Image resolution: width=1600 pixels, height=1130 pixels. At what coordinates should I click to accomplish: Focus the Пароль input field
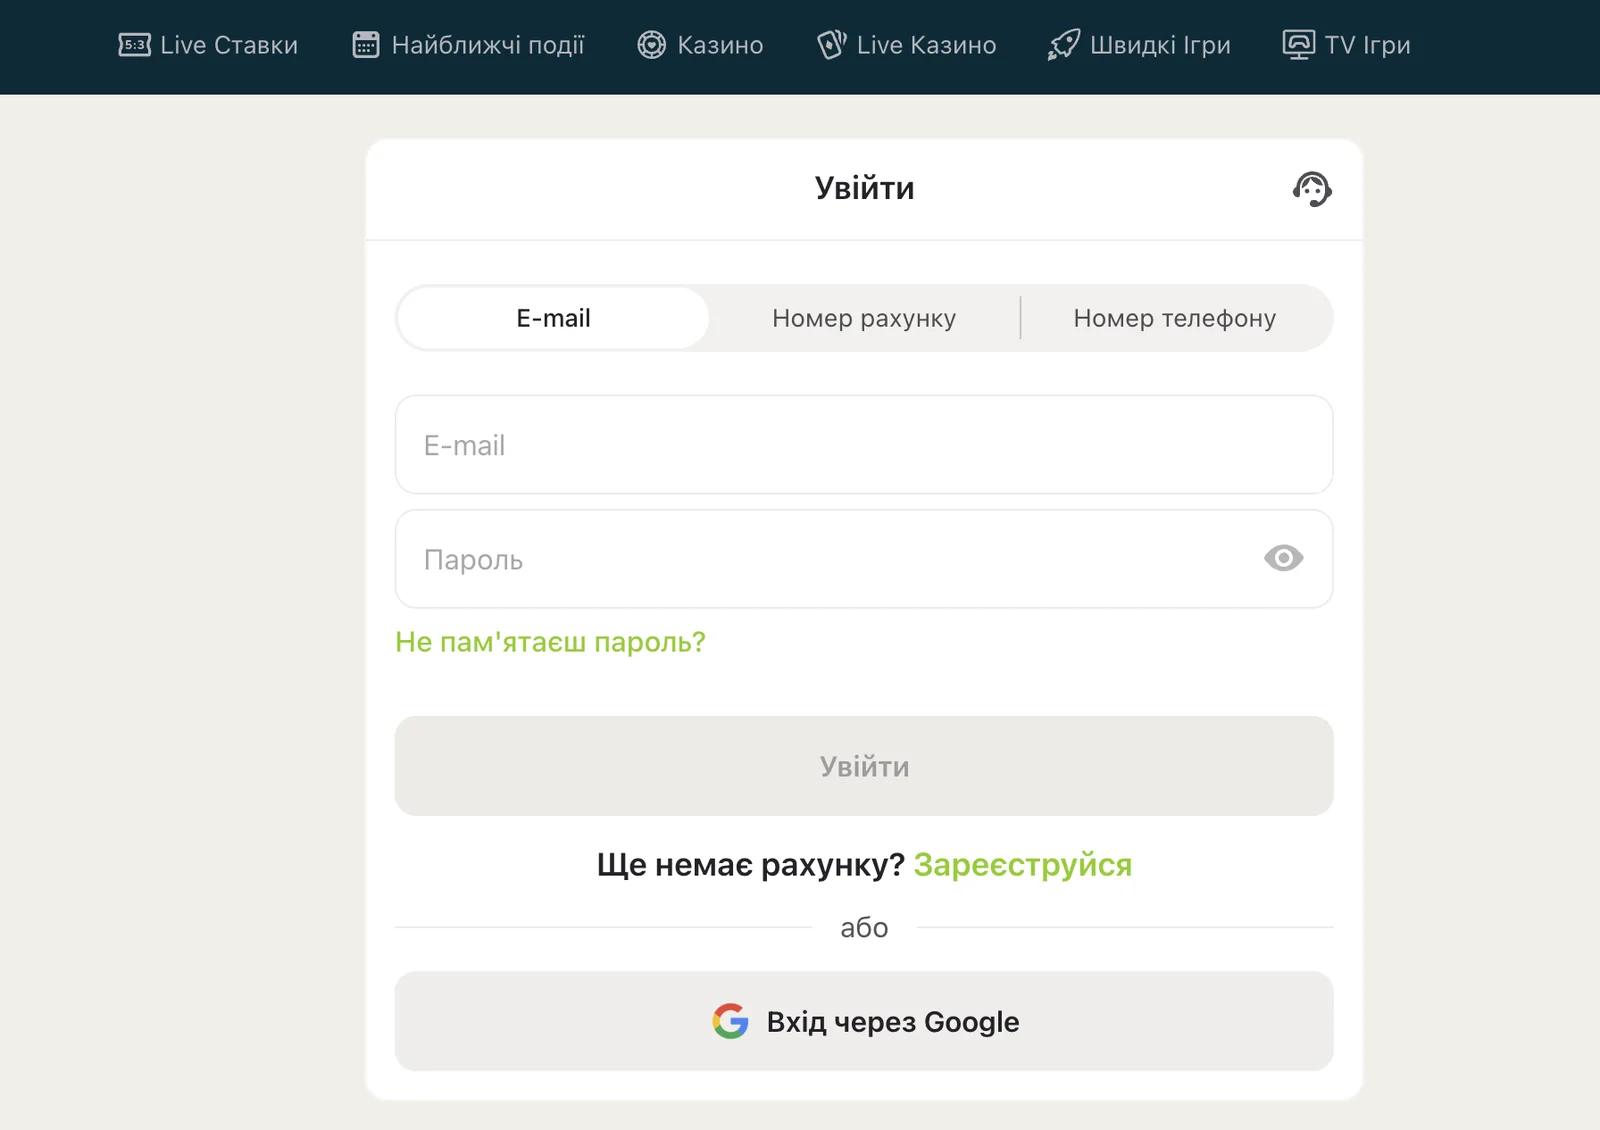coord(864,559)
